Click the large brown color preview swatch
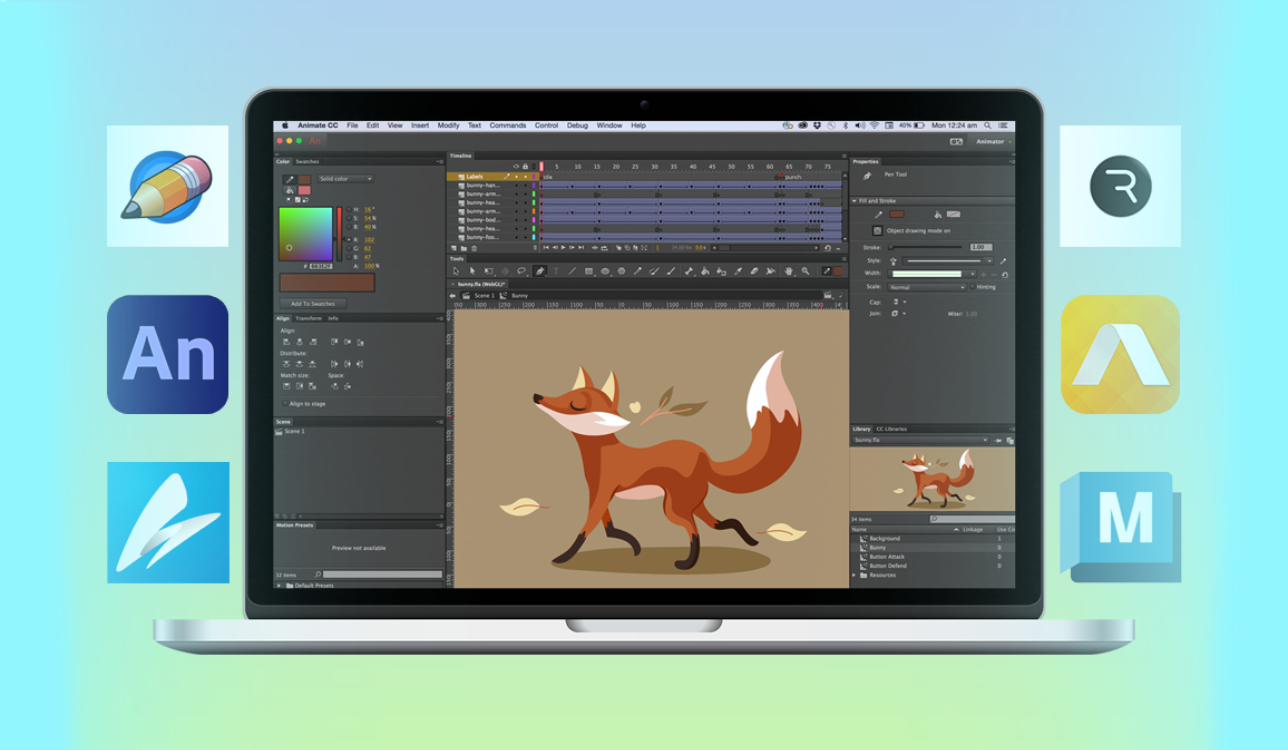The height and width of the screenshot is (750, 1288). 327,283
